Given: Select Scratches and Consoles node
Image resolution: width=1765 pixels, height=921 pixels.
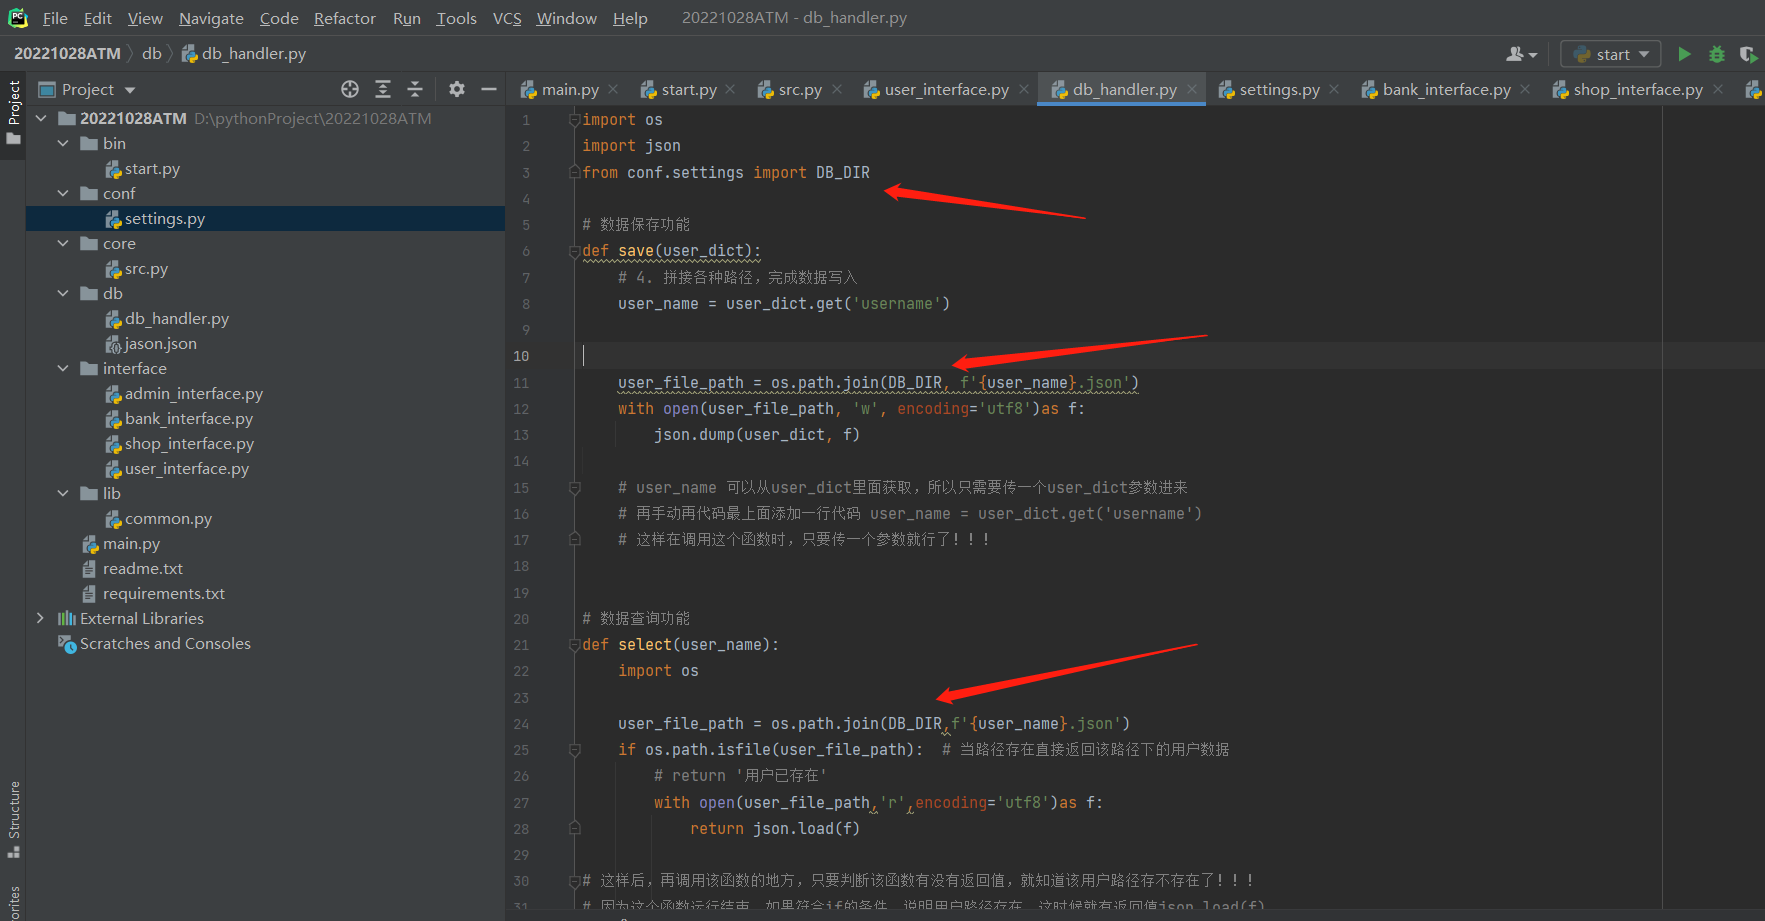Looking at the screenshot, I should (x=165, y=643).
